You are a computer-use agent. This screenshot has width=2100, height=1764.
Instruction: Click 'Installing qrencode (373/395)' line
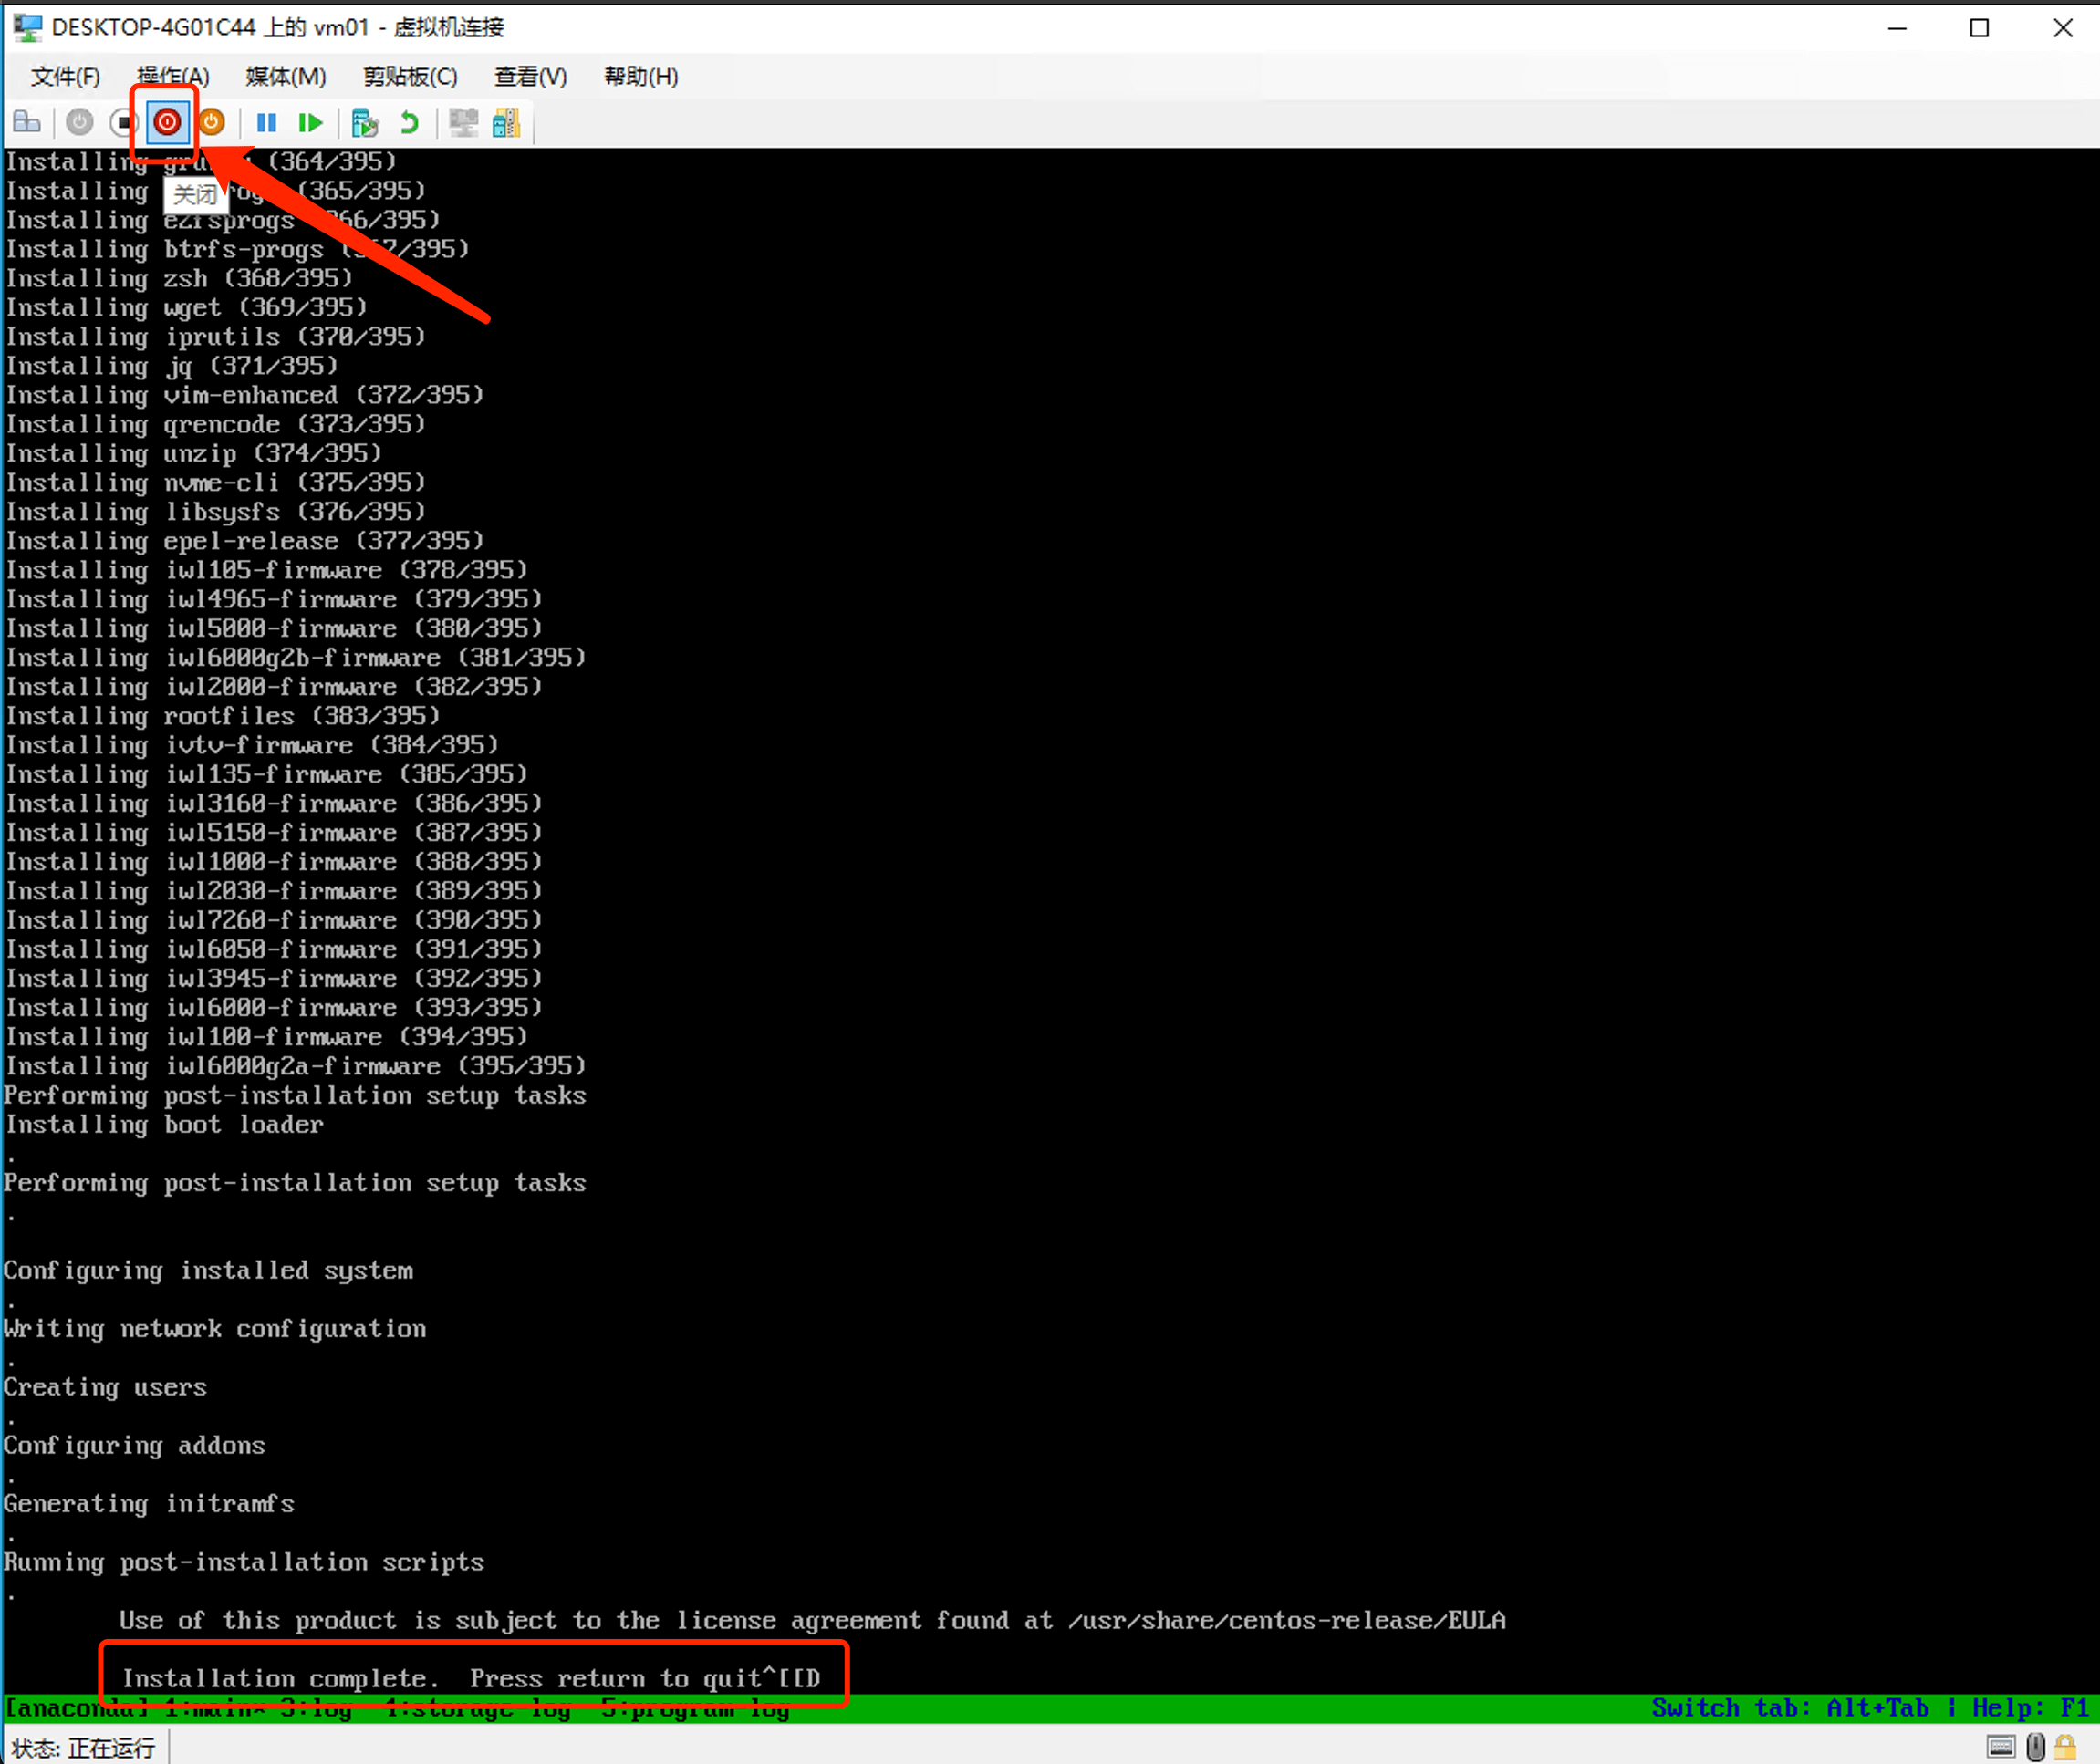coord(215,423)
